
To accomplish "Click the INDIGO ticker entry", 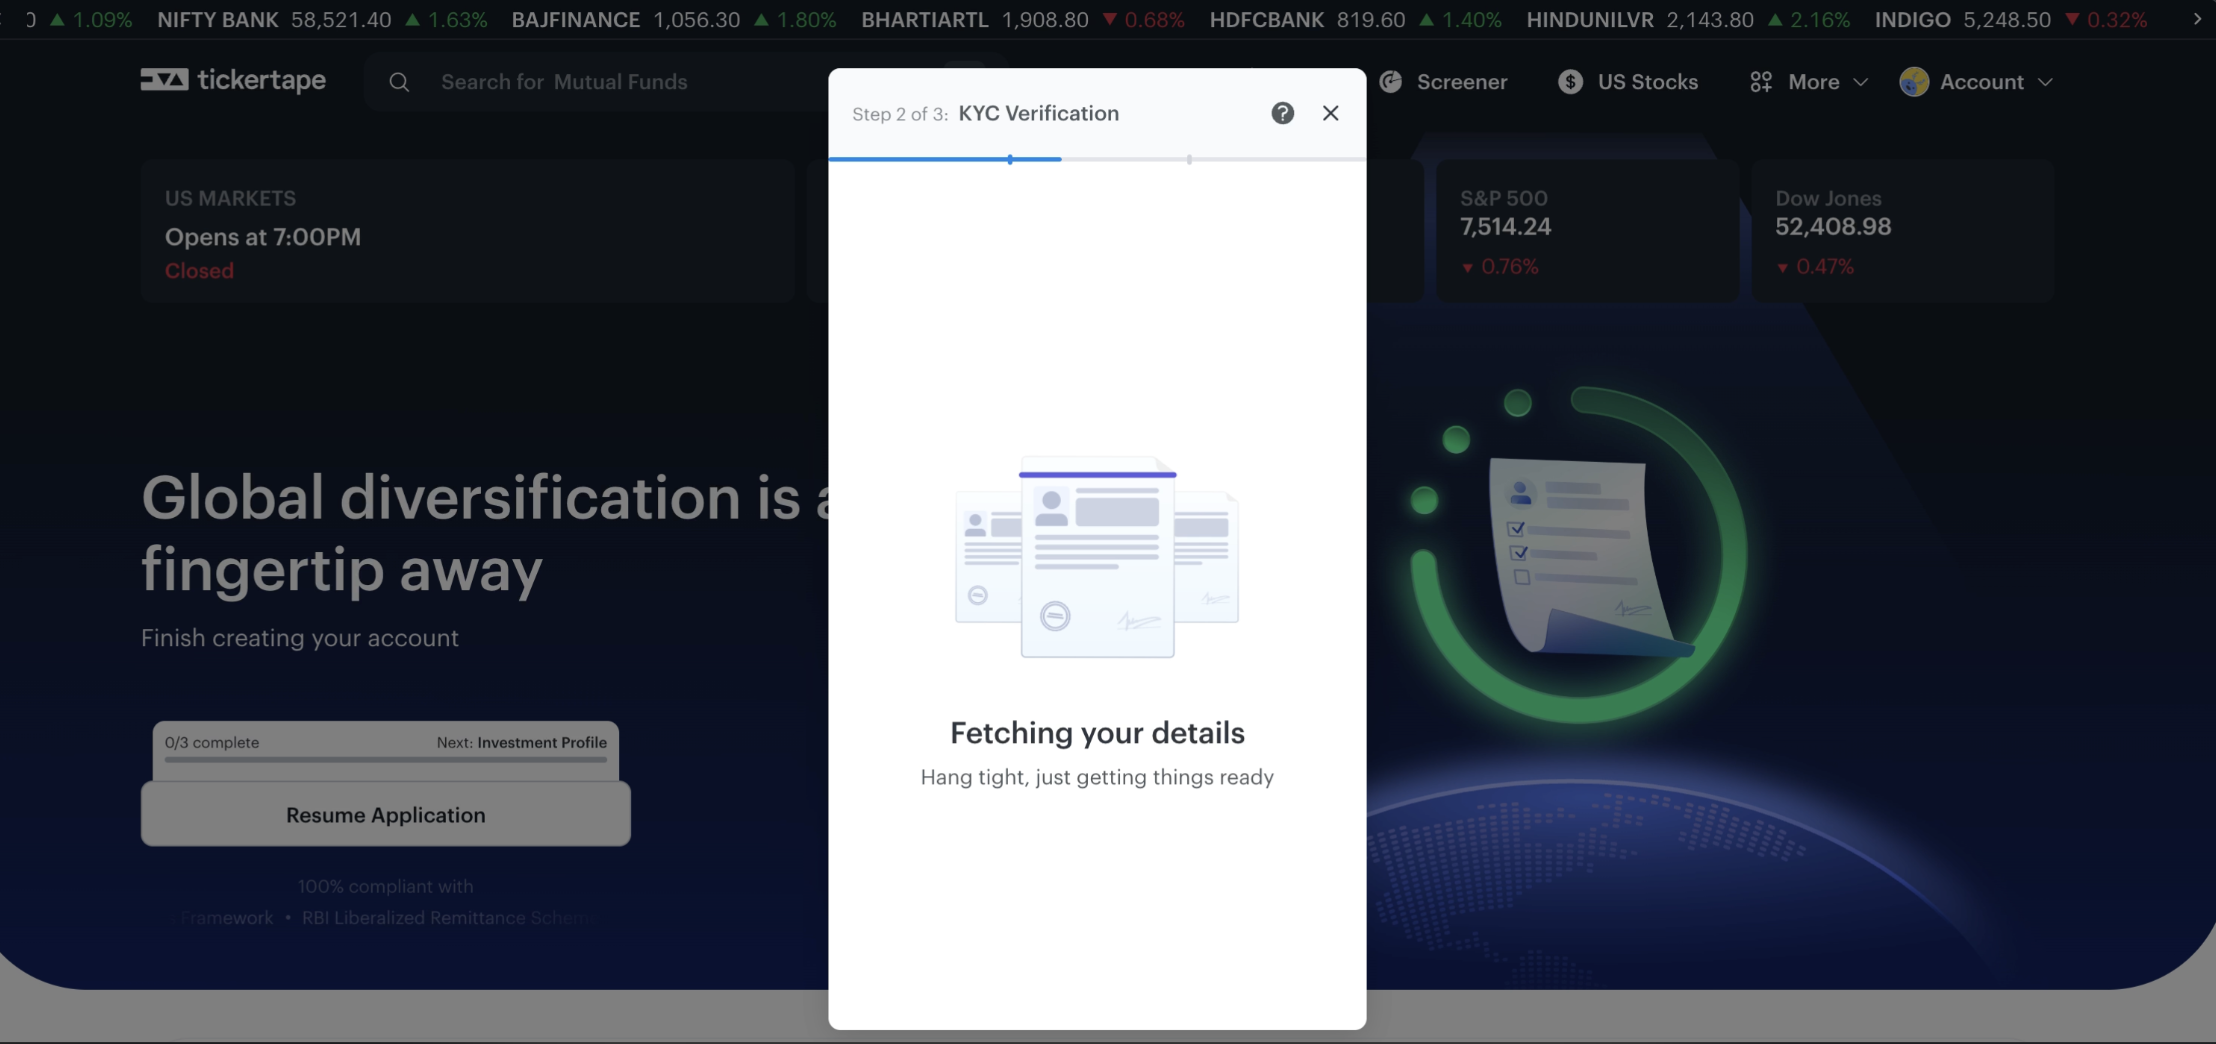I will coord(2010,20).
